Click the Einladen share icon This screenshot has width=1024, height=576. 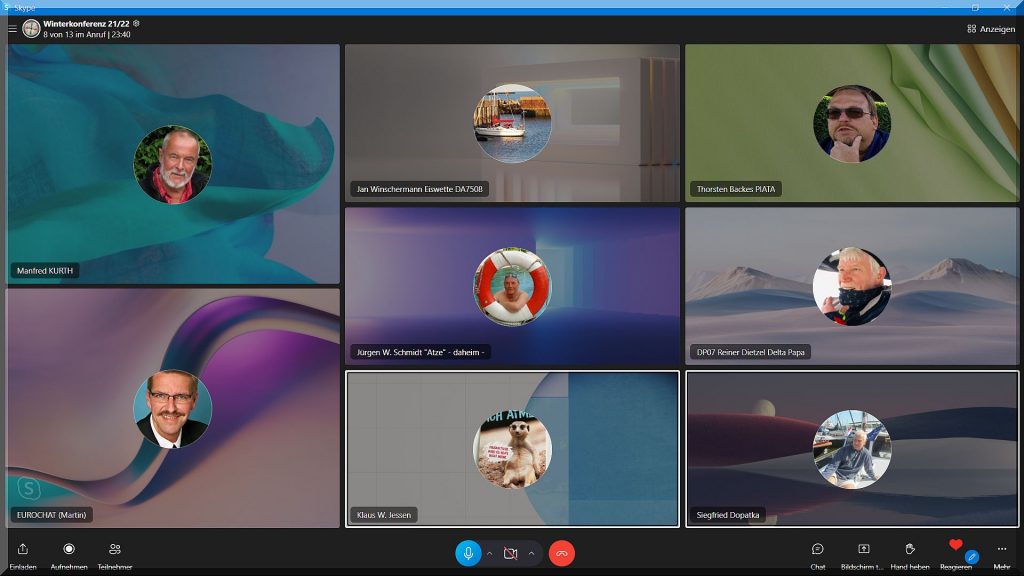coord(22,549)
